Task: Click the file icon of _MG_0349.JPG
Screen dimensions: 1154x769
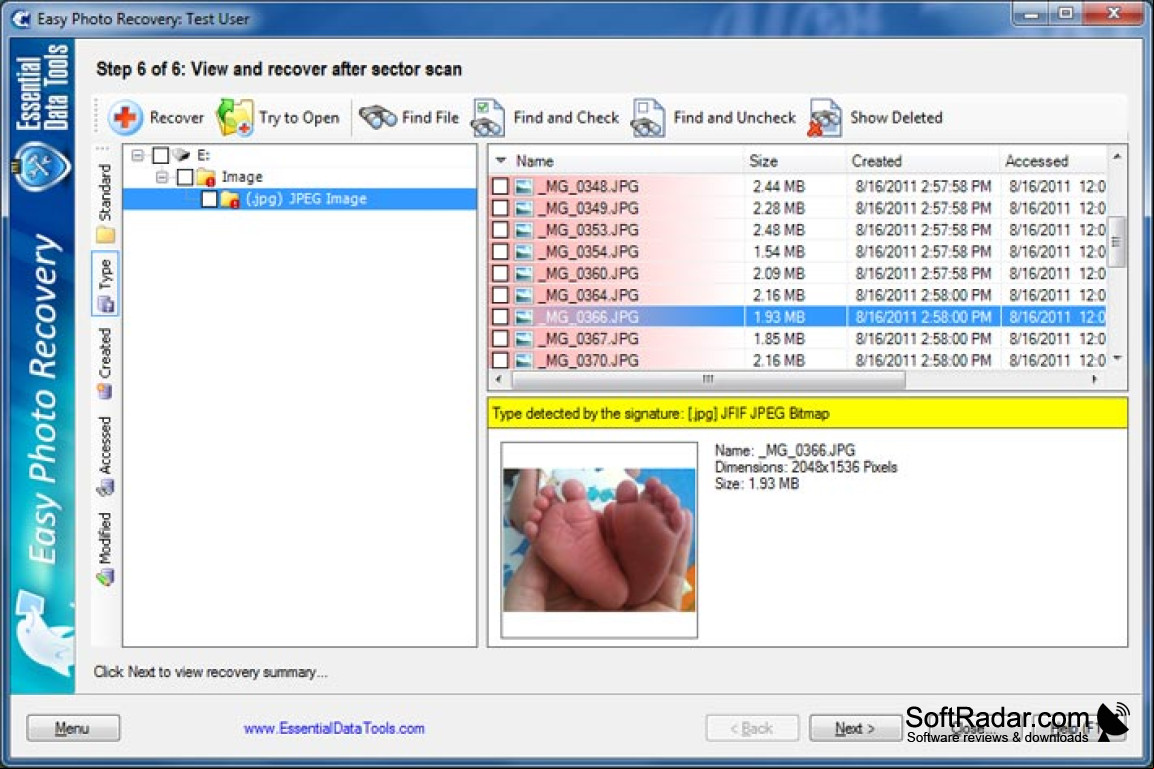Action: pyautogui.click(x=523, y=208)
